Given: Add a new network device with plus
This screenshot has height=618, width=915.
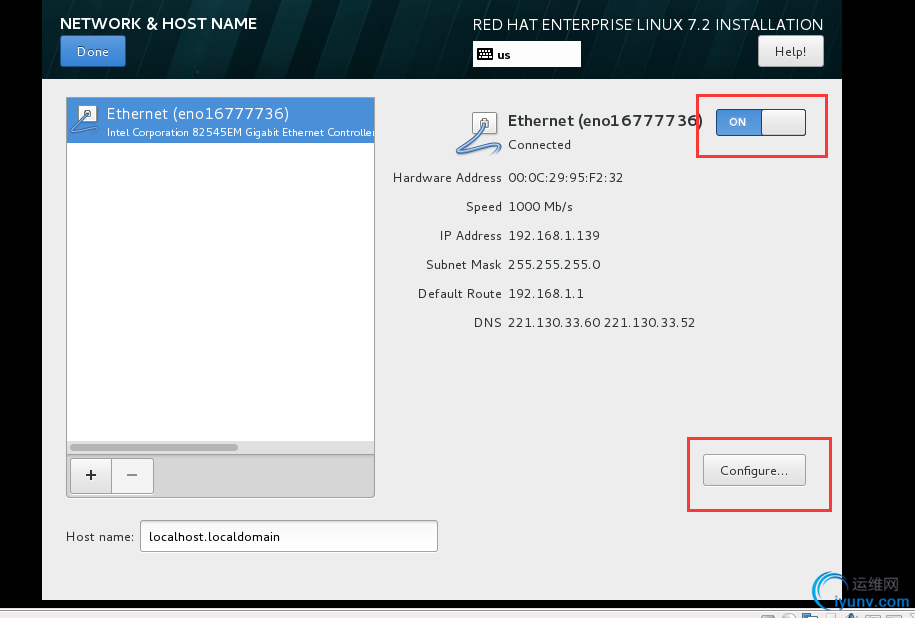Looking at the screenshot, I should [x=91, y=475].
